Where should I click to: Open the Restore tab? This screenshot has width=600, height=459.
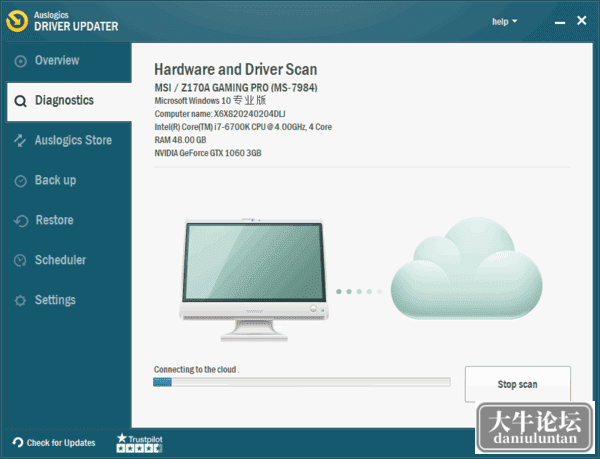click(69, 220)
